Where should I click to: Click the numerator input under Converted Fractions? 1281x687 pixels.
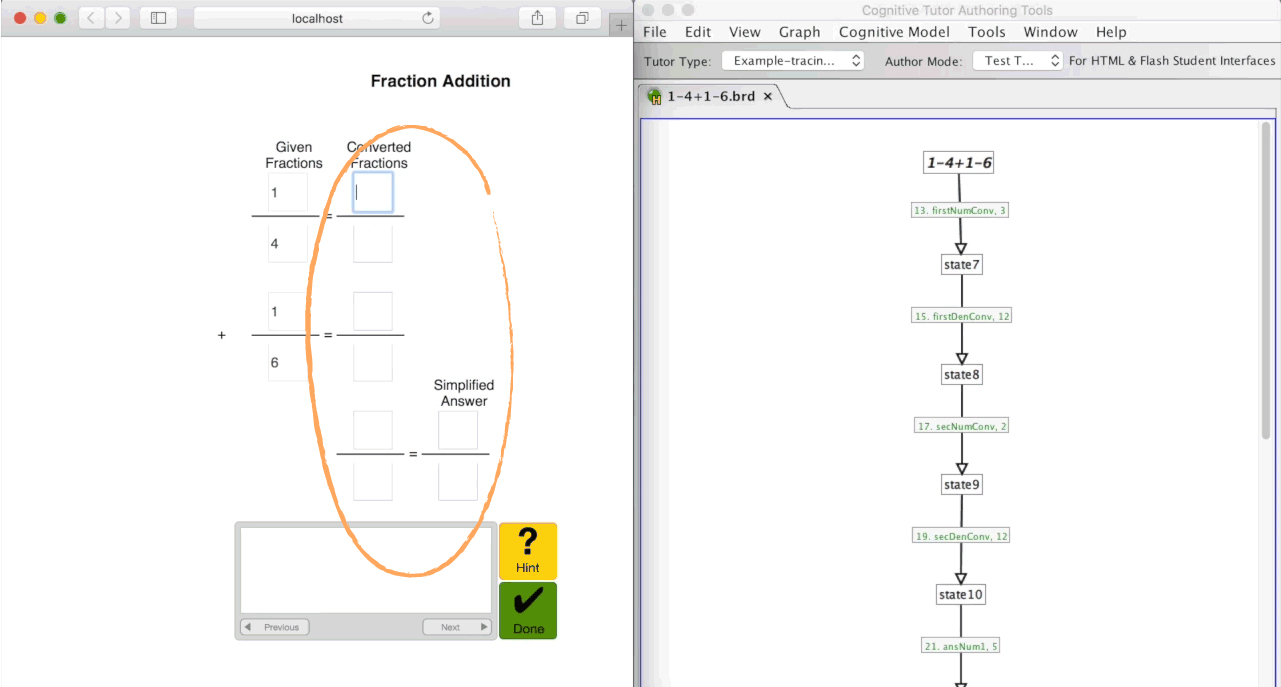372,192
